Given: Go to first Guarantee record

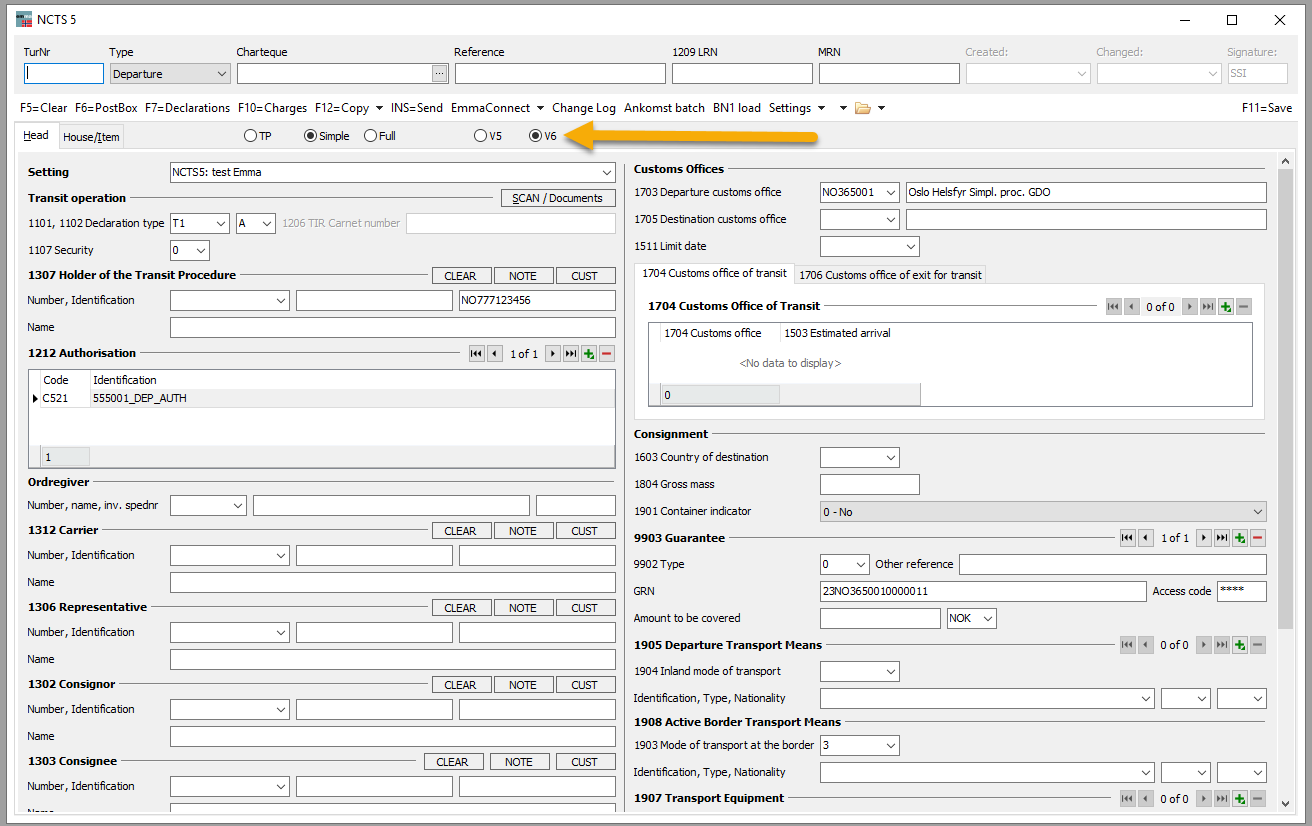Looking at the screenshot, I should point(1127,538).
